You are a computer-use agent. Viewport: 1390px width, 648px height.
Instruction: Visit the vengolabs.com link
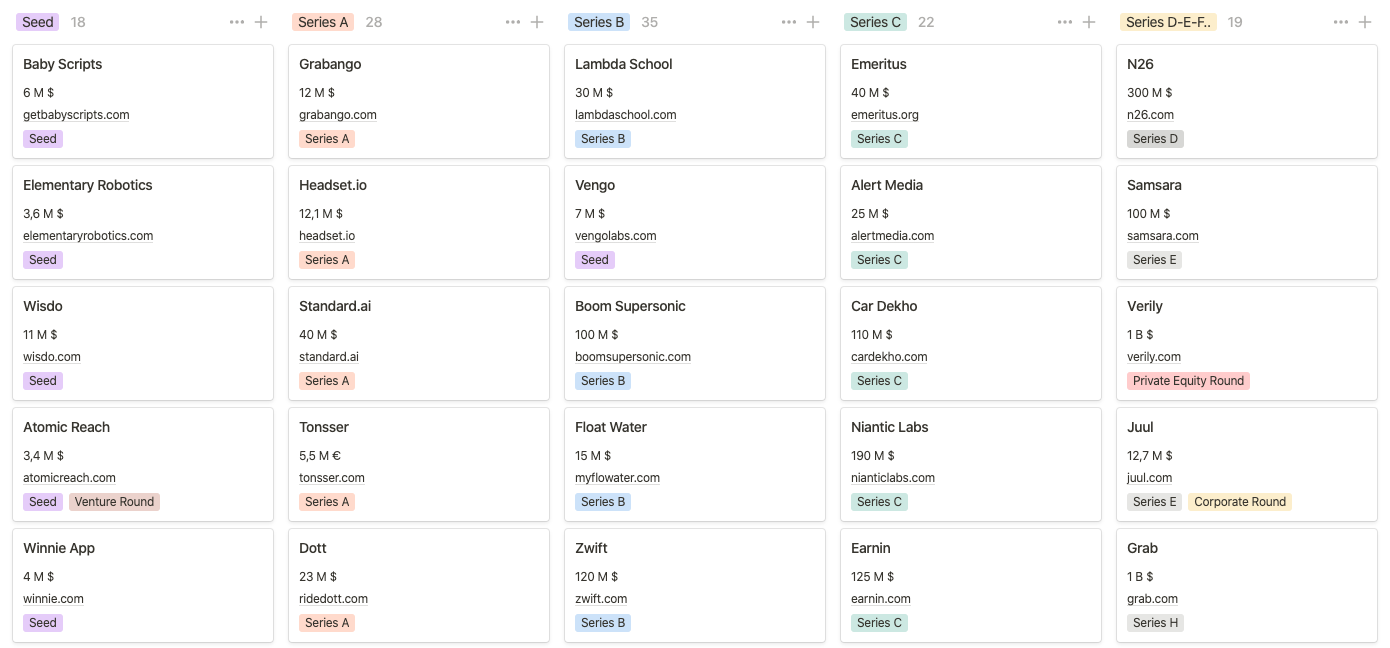pyautogui.click(x=616, y=236)
